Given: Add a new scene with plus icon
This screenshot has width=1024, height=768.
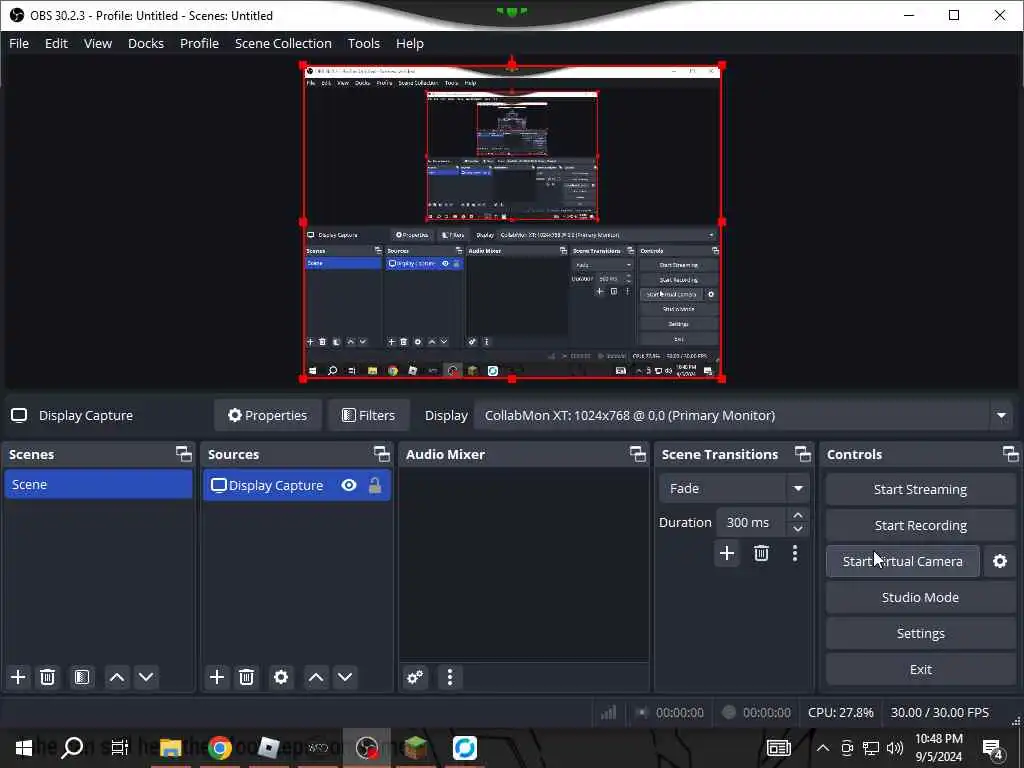Looking at the screenshot, I should pyautogui.click(x=18, y=677).
